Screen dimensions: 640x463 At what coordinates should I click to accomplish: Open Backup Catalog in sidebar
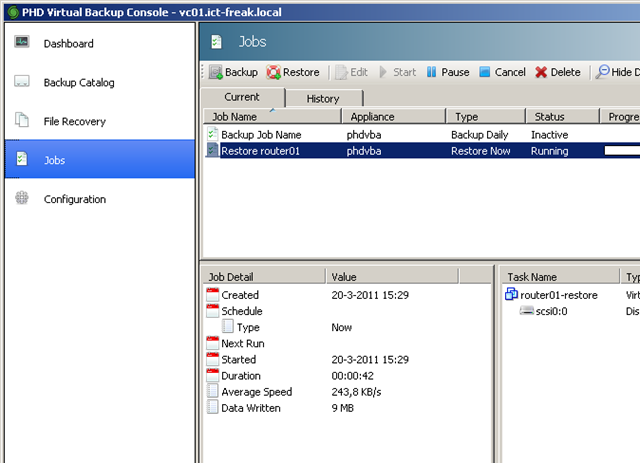click(78, 82)
